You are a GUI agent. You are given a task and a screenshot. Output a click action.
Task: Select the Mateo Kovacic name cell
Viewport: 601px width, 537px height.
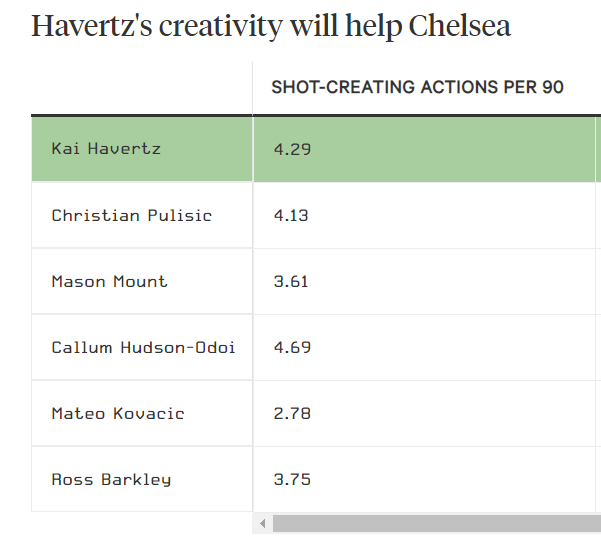[x=142, y=414]
